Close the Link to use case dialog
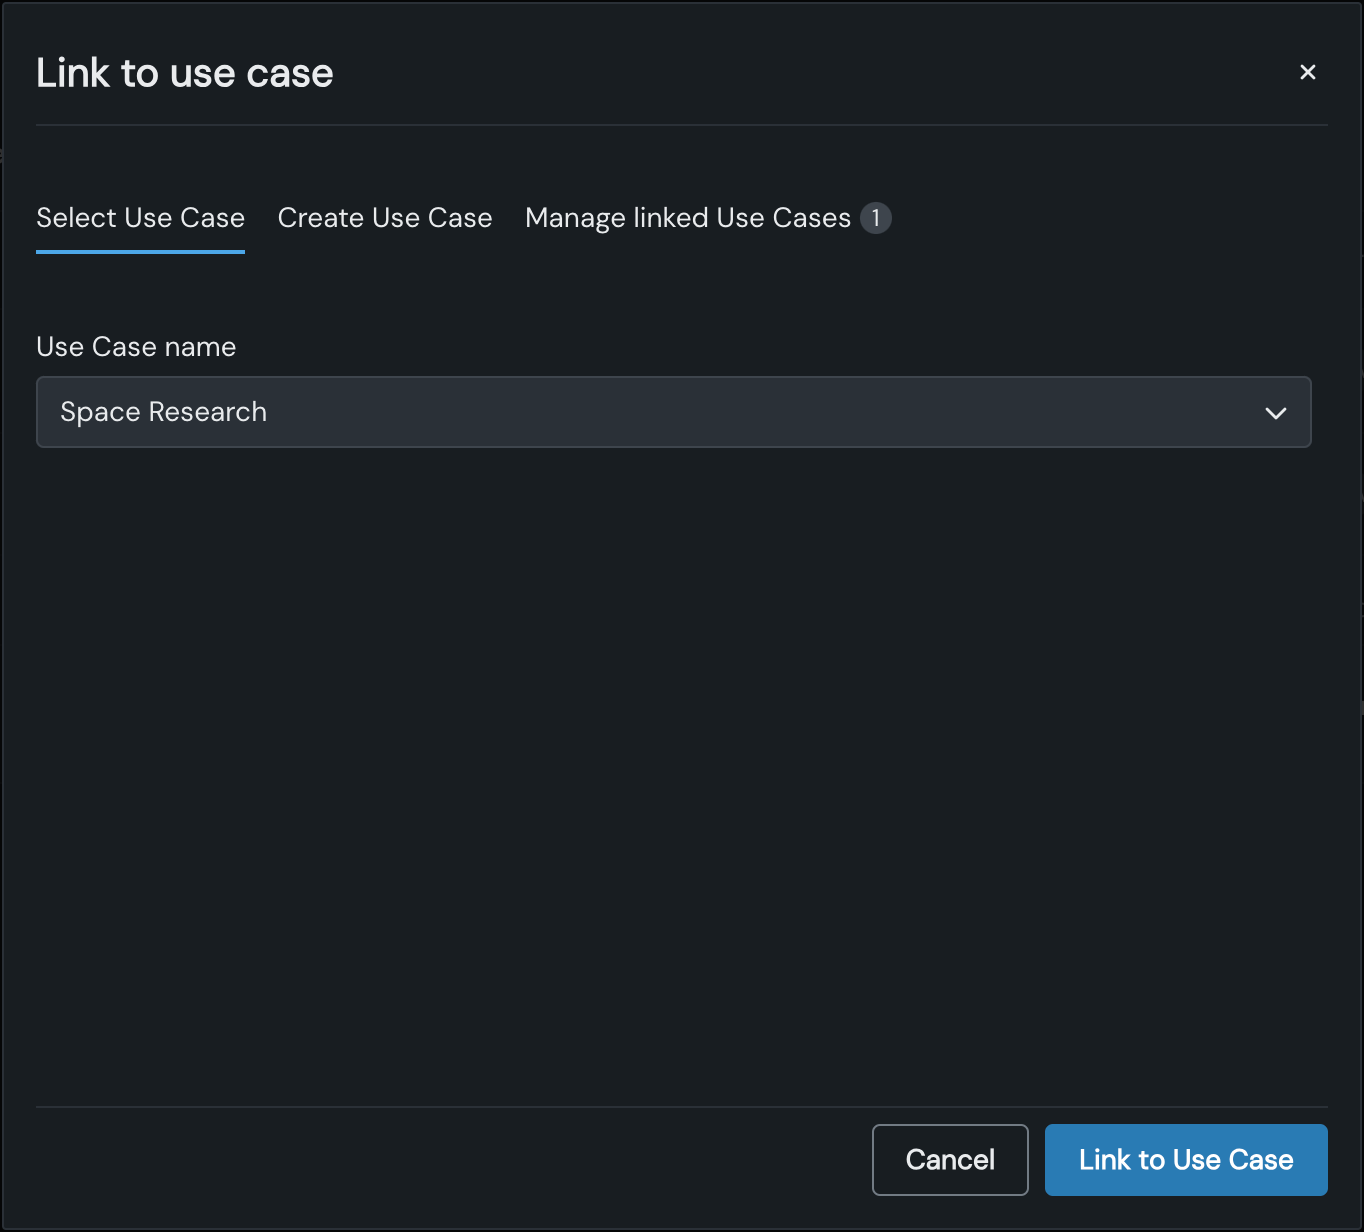1364x1232 pixels. (x=1307, y=72)
